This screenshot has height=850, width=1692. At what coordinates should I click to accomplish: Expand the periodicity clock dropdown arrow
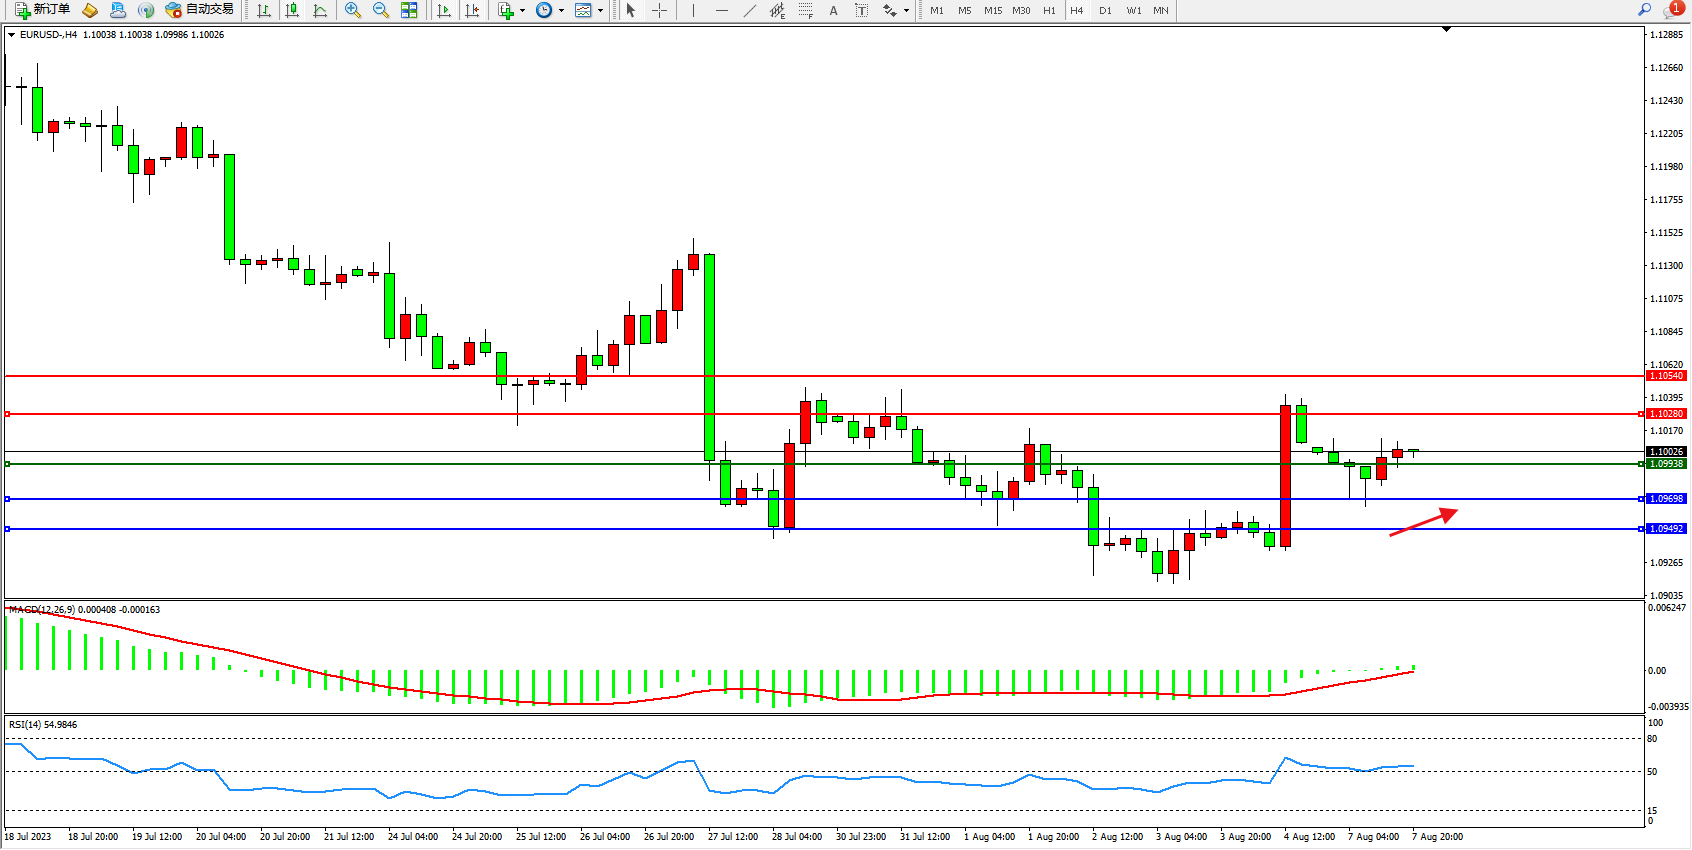point(561,11)
